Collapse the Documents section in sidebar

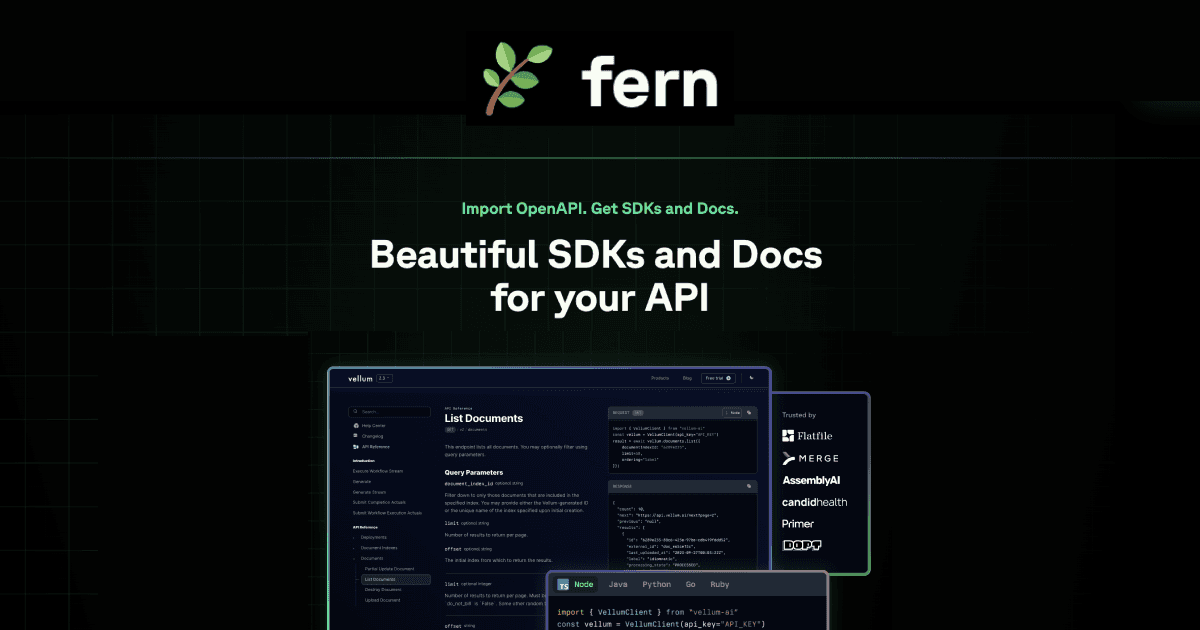(372, 558)
